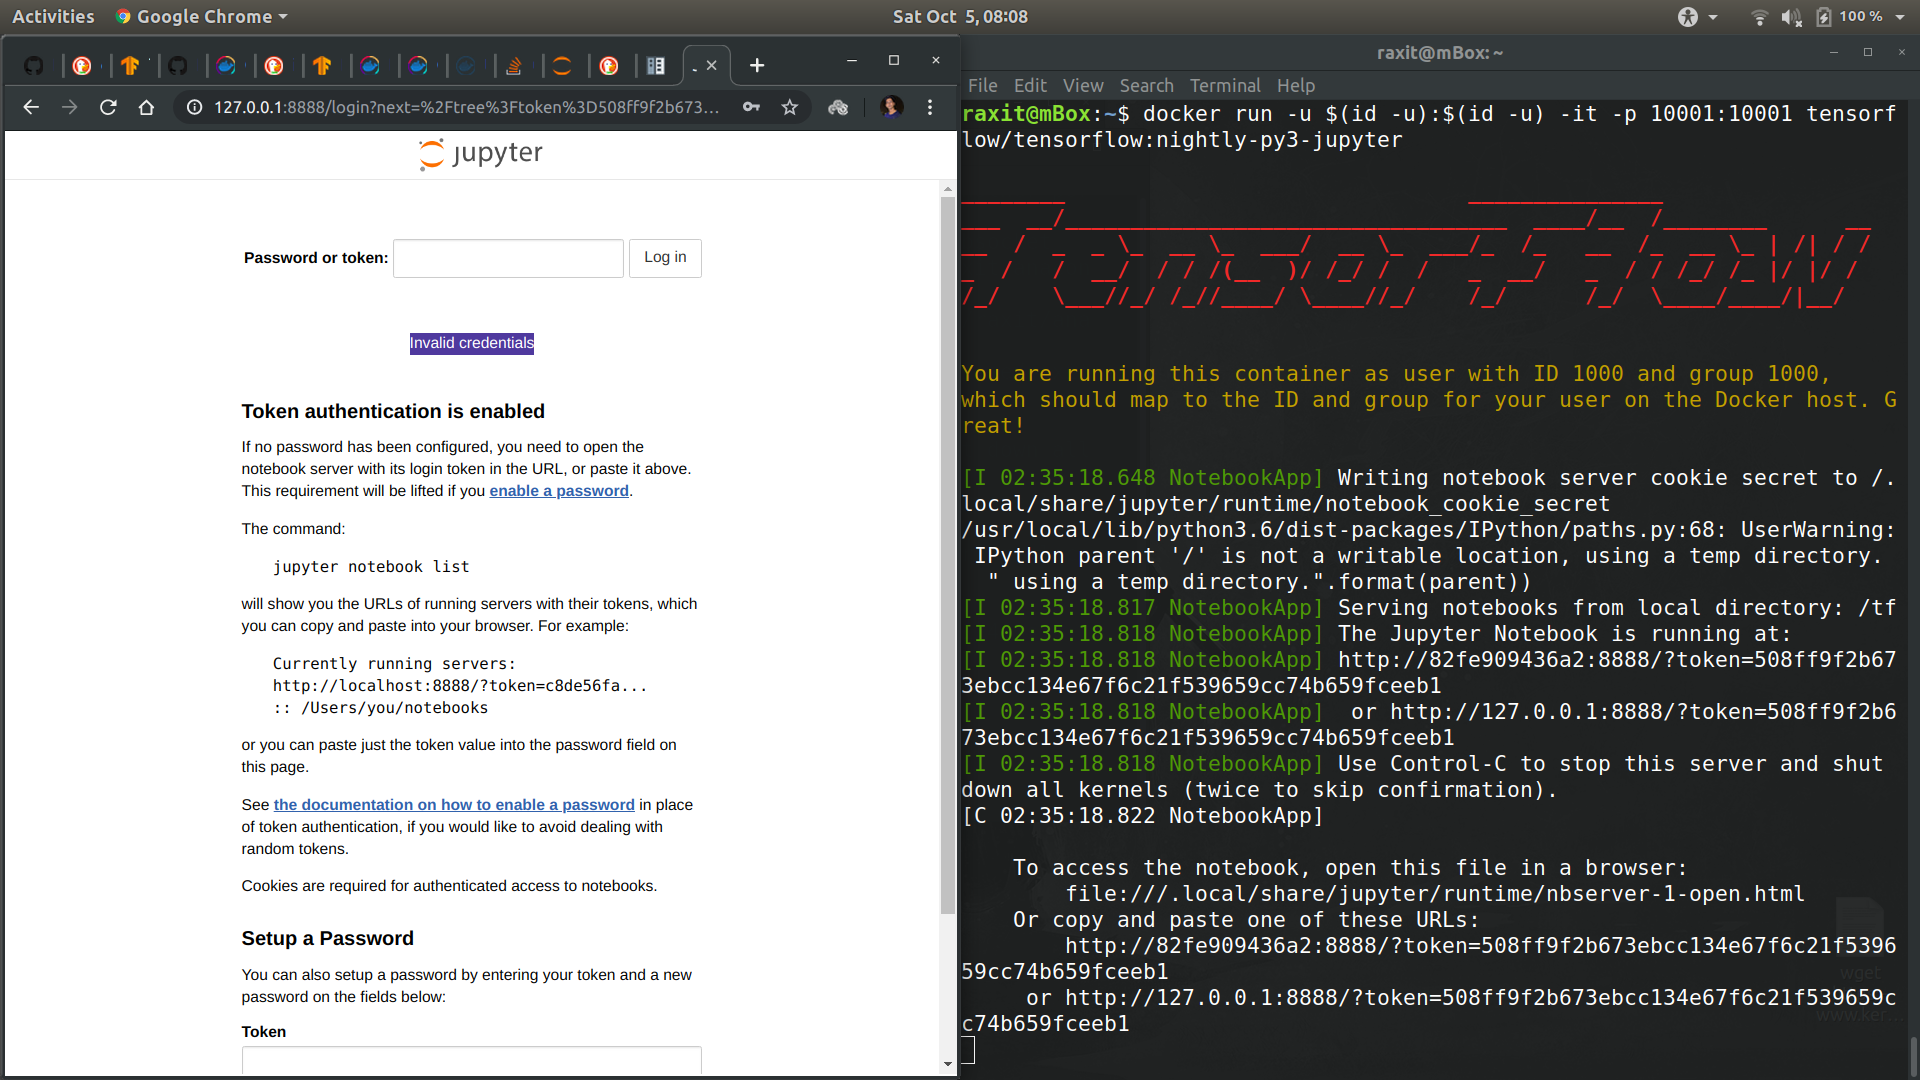Image resolution: width=1920 pixels, height=1080 pixels.
Task: Click the page scrollbar up arrow
Action: pos(947,189)
